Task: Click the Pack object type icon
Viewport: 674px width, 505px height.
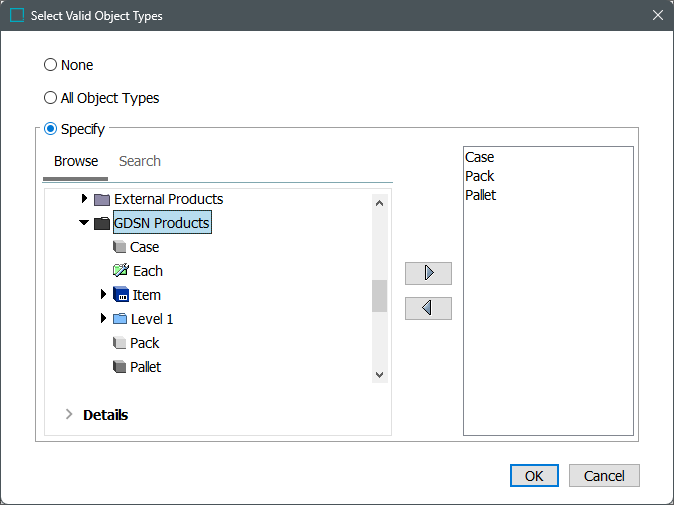Action: 120,343
